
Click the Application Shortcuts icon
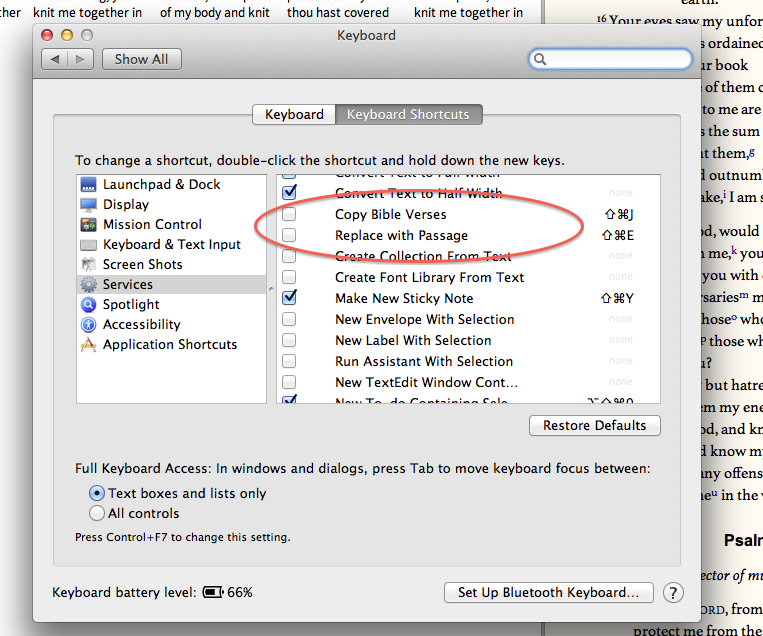[x=88, y=345]
